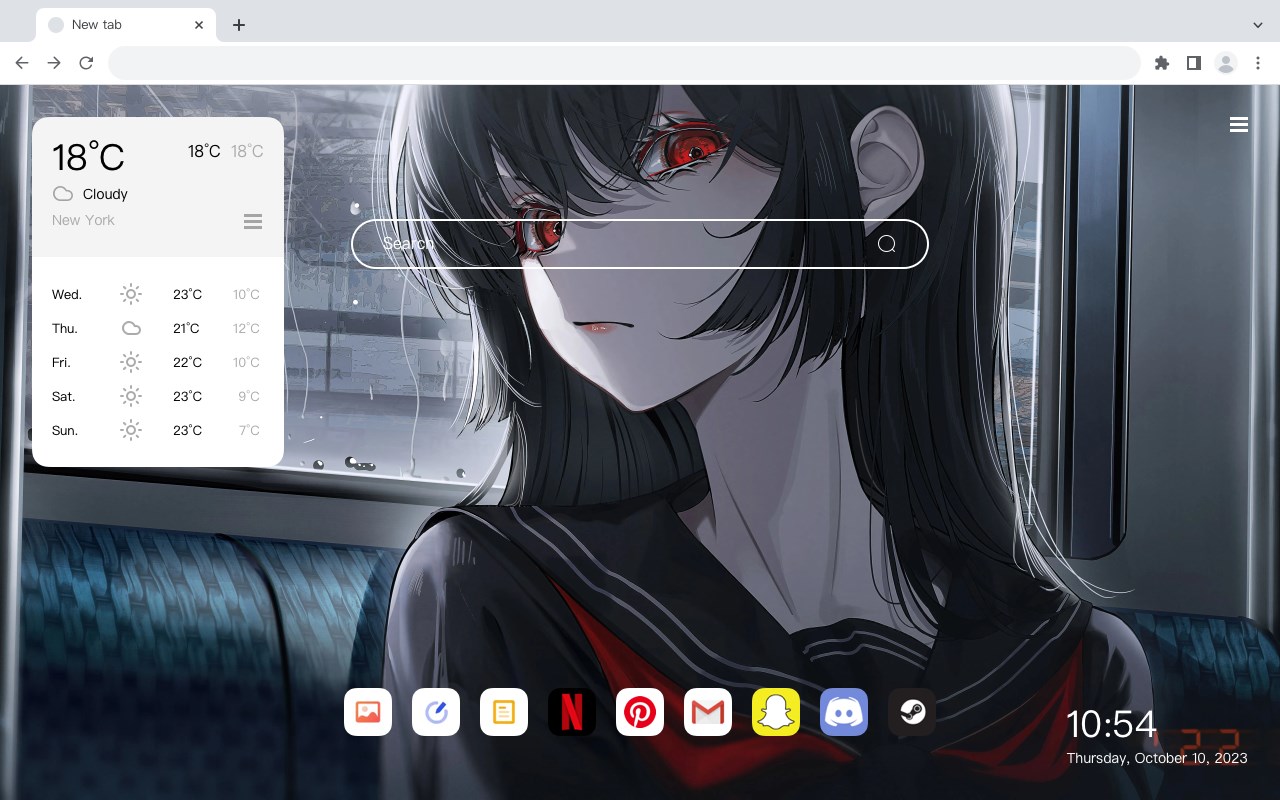Viewport: 1280px width, 800px height.
Task: Open the wallpaper gallery shortcut icon
Action: click(x=368, y=712)
